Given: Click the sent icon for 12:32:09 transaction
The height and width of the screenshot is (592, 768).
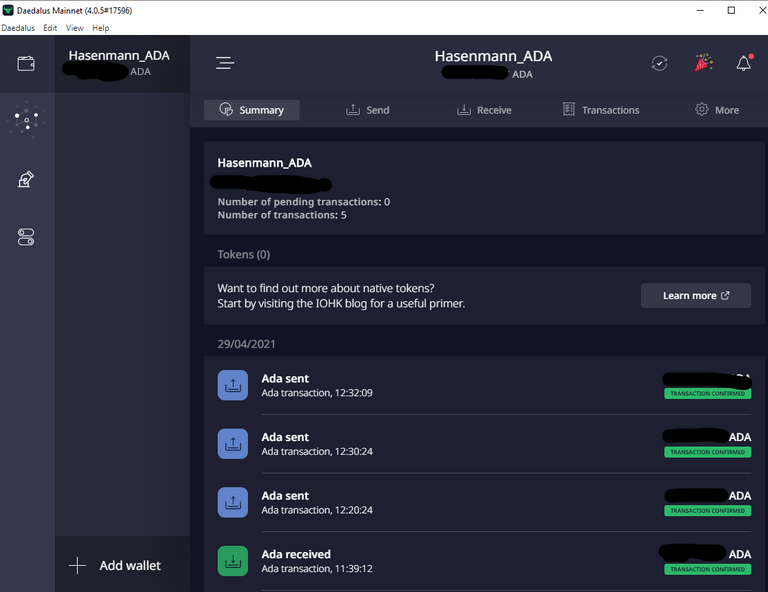Looking at the screenshot, I should click(x=233, y=385).
